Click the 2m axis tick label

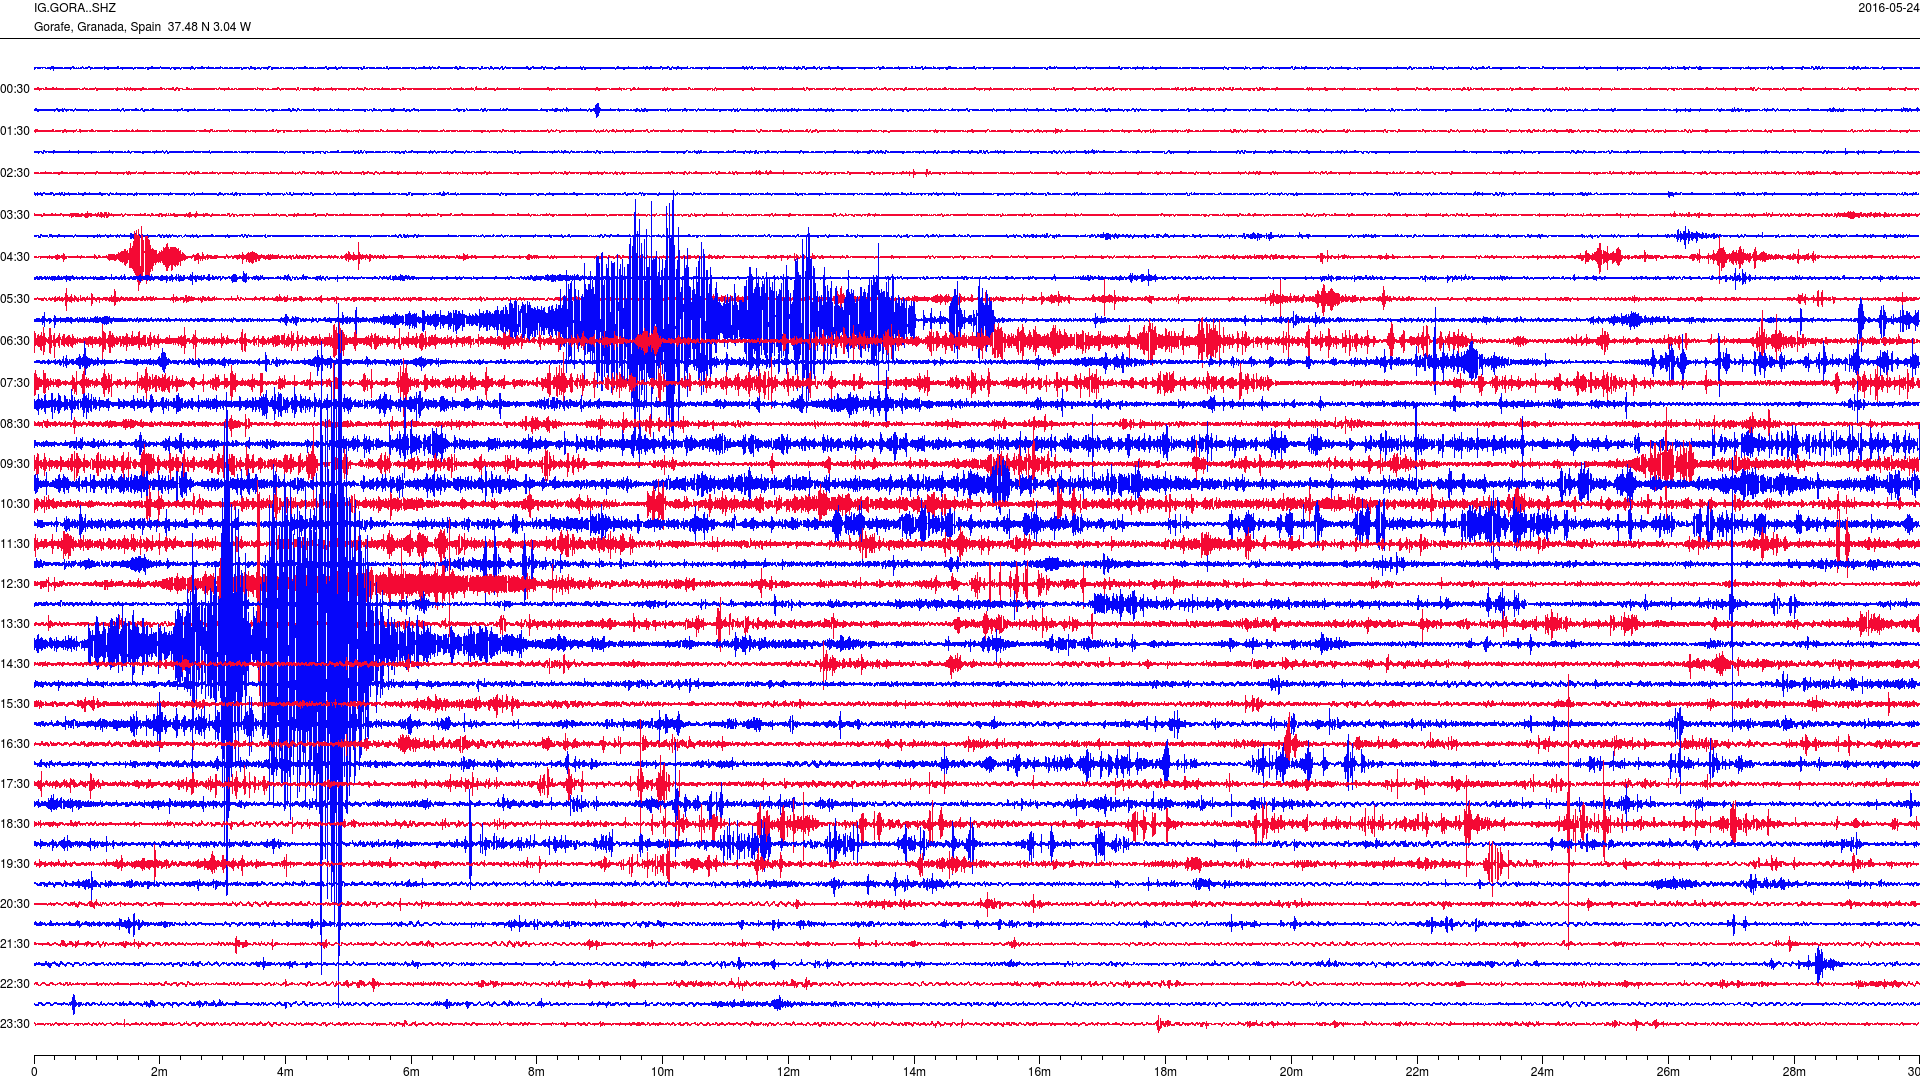point(160,1072)
